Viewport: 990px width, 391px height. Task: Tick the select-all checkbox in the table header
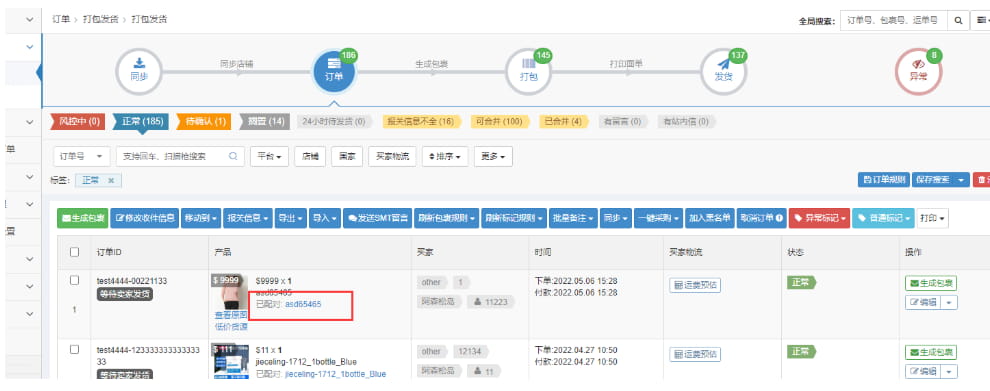pyautogui.click(x=75, y=252)
